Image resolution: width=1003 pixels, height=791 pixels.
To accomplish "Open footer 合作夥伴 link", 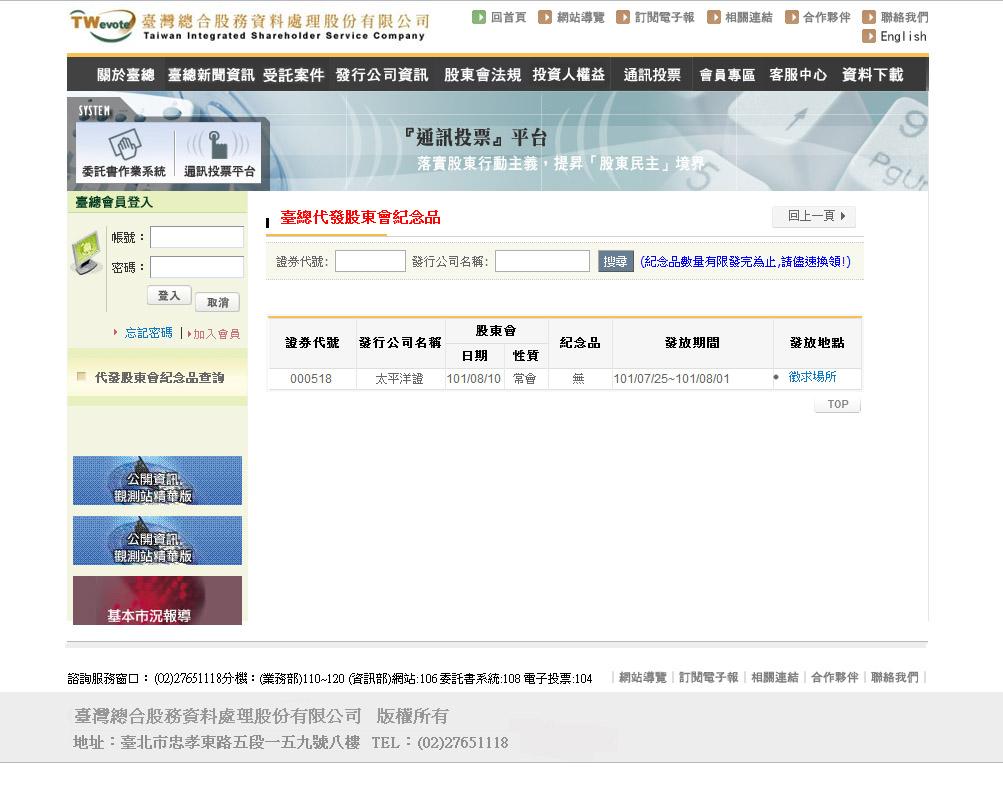I will tap(835, 677).
